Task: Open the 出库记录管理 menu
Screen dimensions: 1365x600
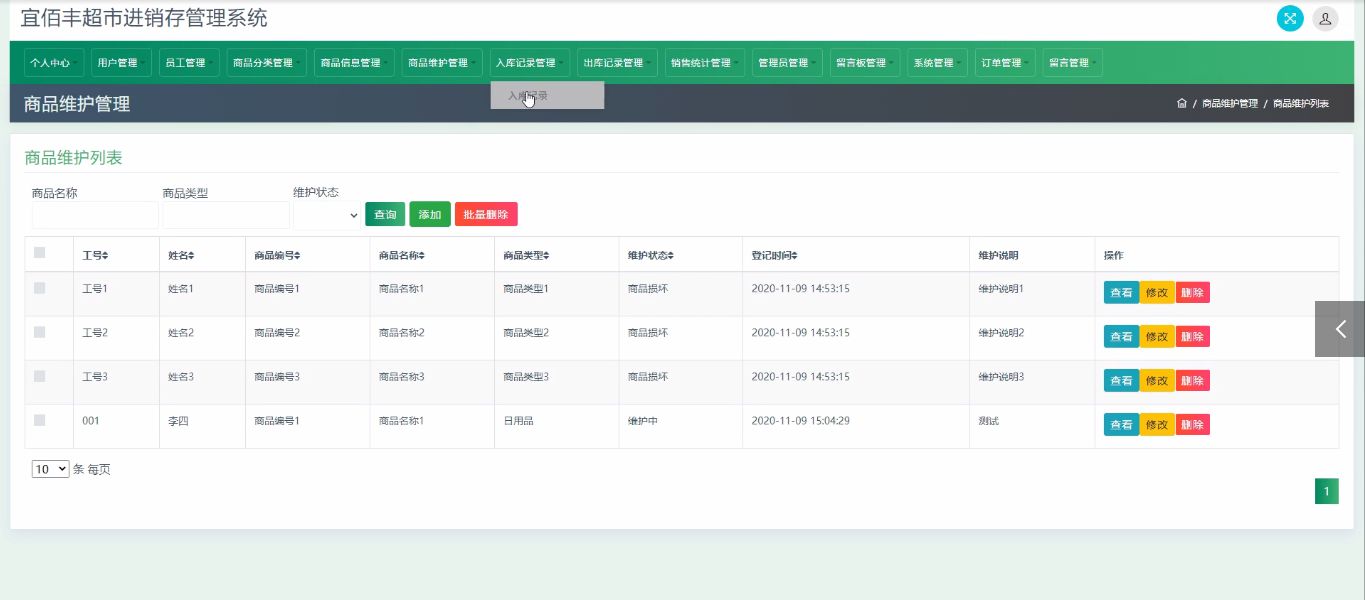Action: (617, 63)
